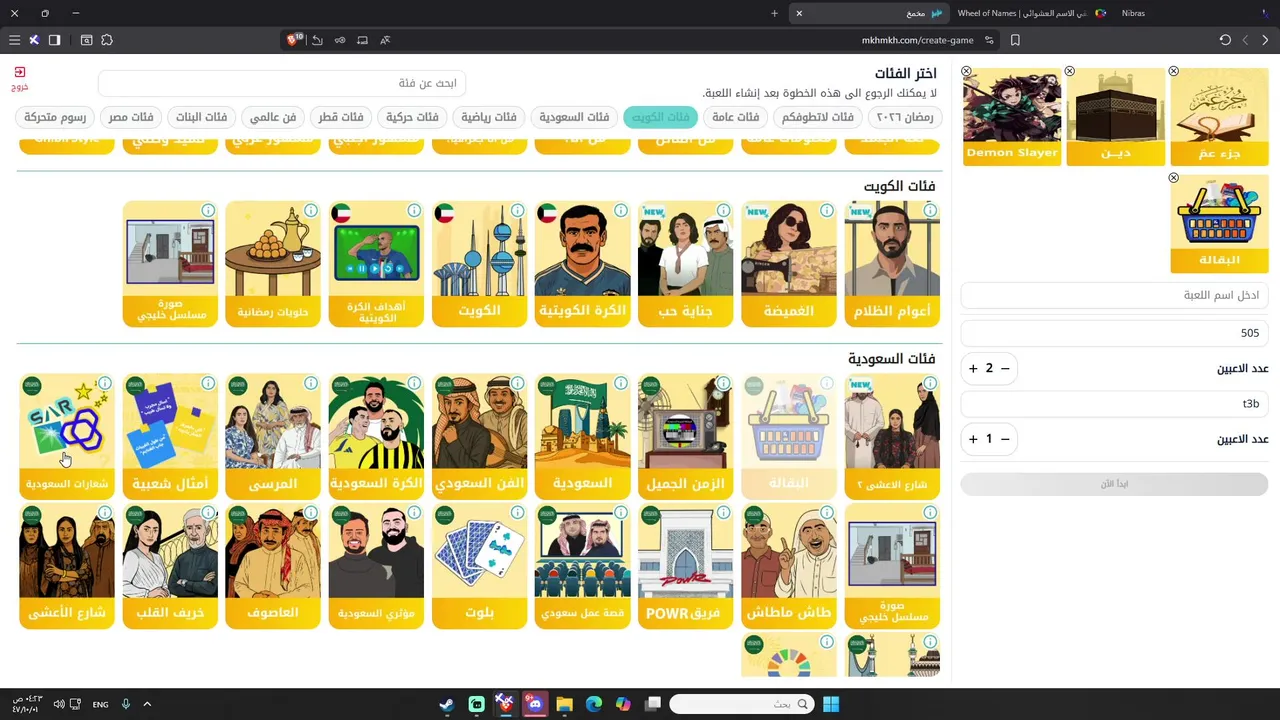Open a new browser tab

[x=774, y=13]
